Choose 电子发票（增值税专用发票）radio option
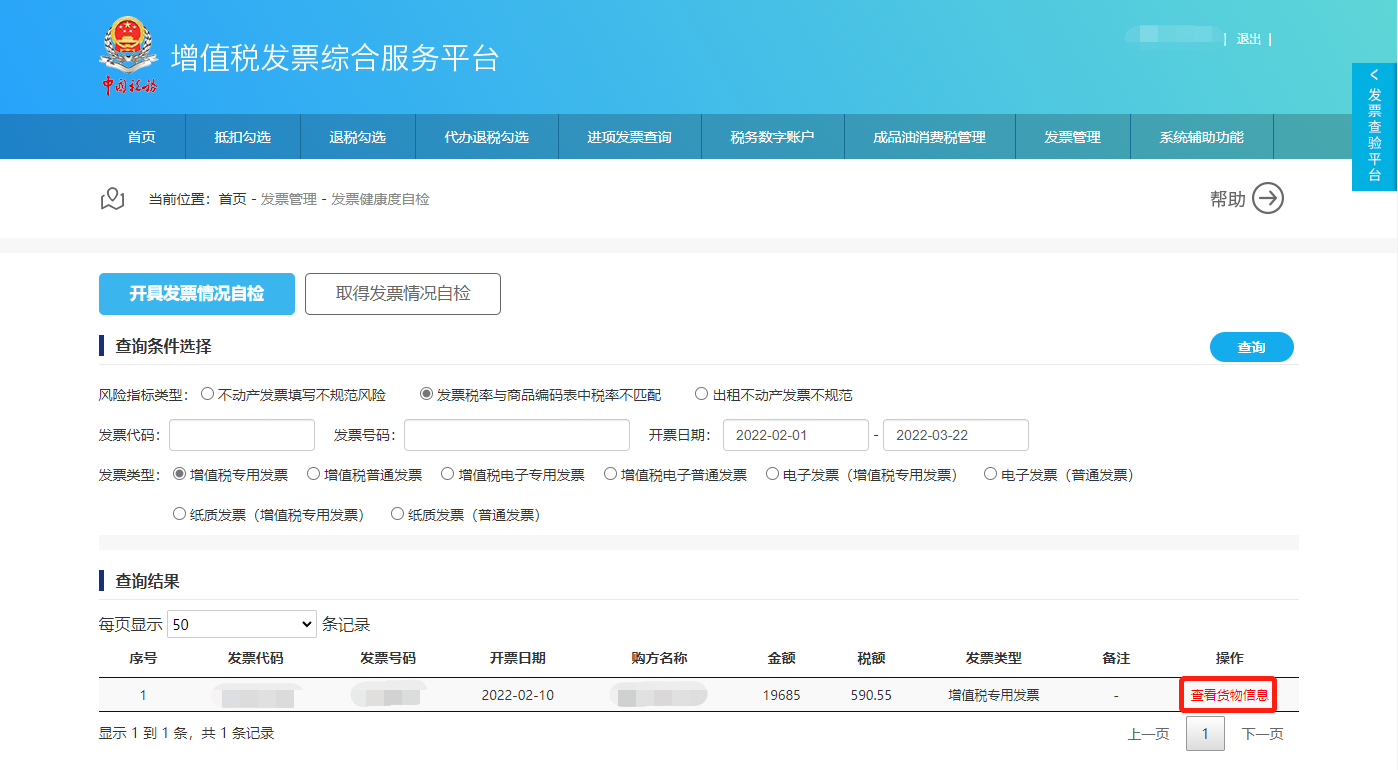The width and height of the screenshot is (1398, 770). pyautogui.click(x=772, y=474)
